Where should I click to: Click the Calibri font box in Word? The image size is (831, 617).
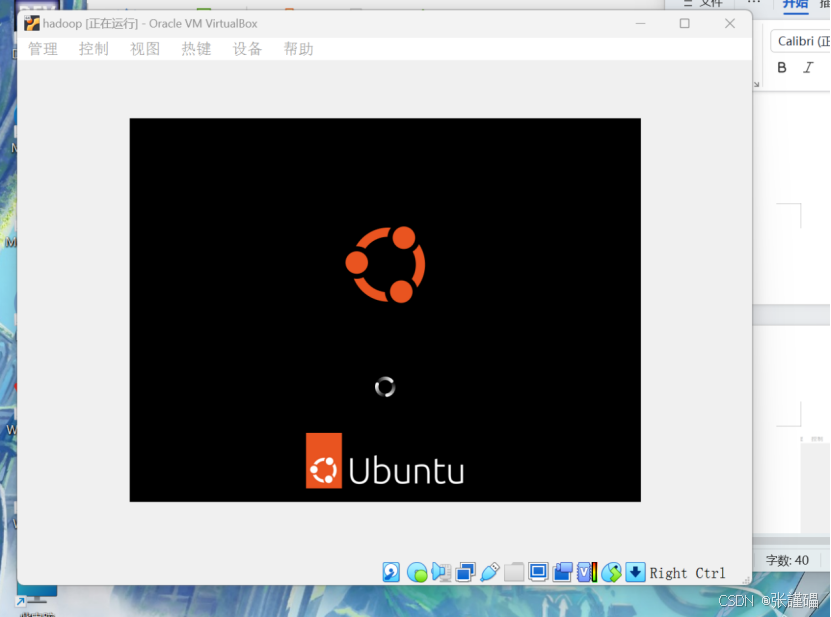(801, 41)
